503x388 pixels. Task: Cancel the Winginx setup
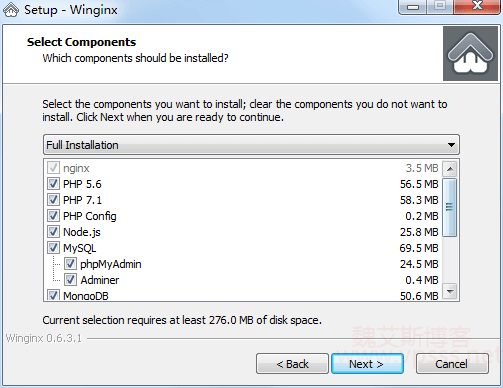(452, 364)
